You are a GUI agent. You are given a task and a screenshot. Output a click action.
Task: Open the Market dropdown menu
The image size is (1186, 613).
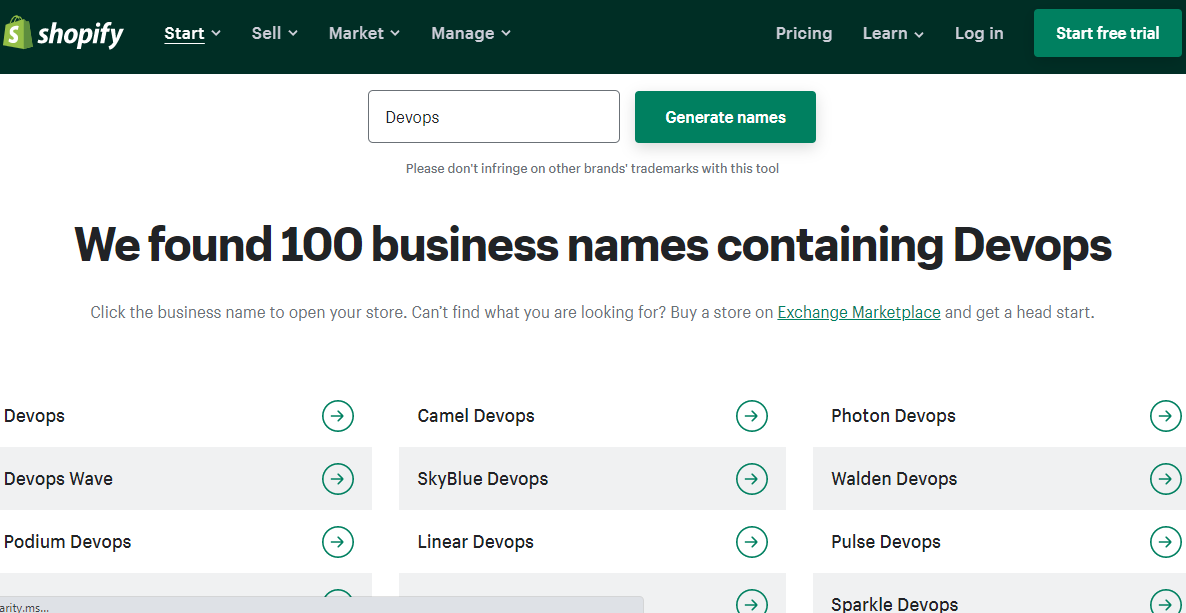(365, 33)
